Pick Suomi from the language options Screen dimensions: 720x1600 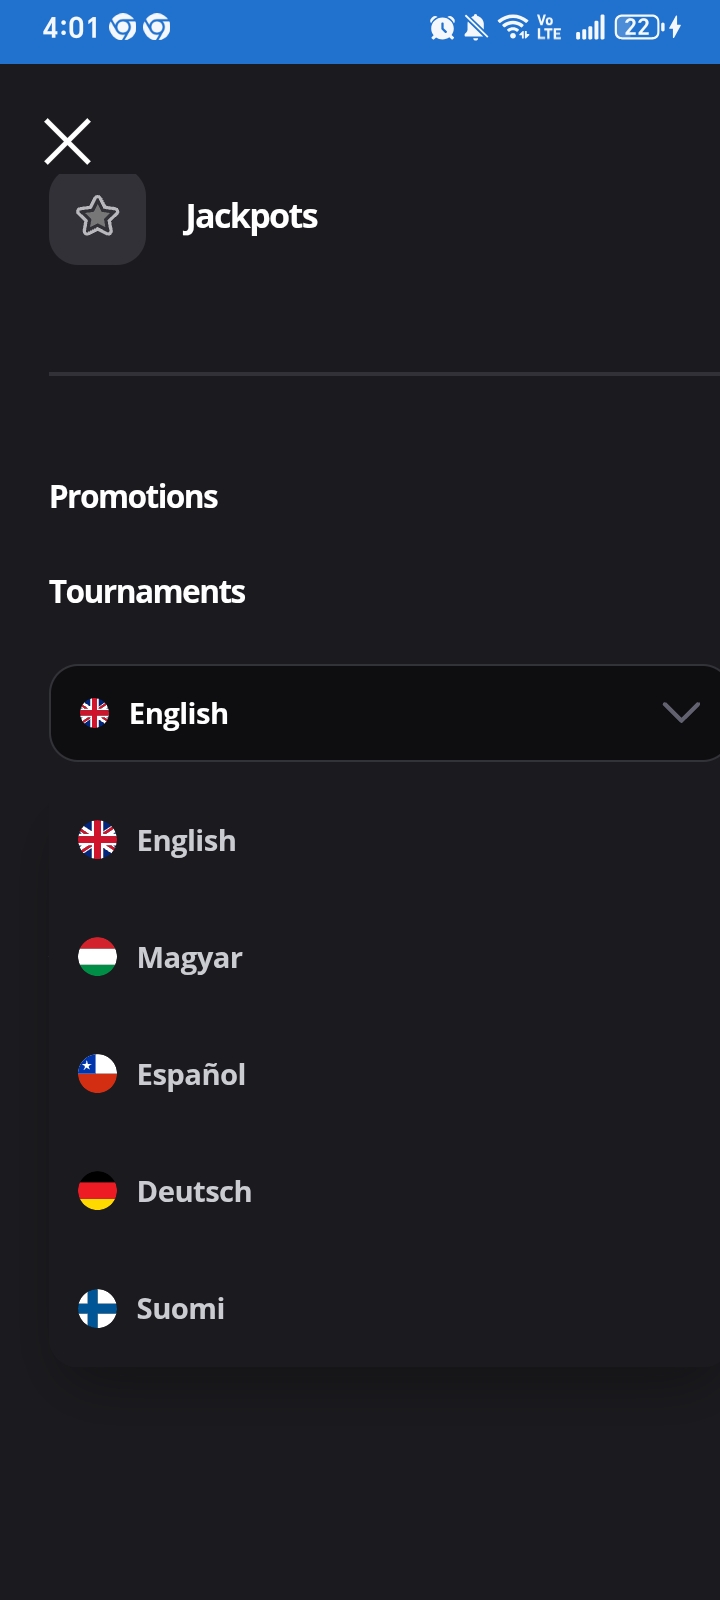coord(181,1309)
